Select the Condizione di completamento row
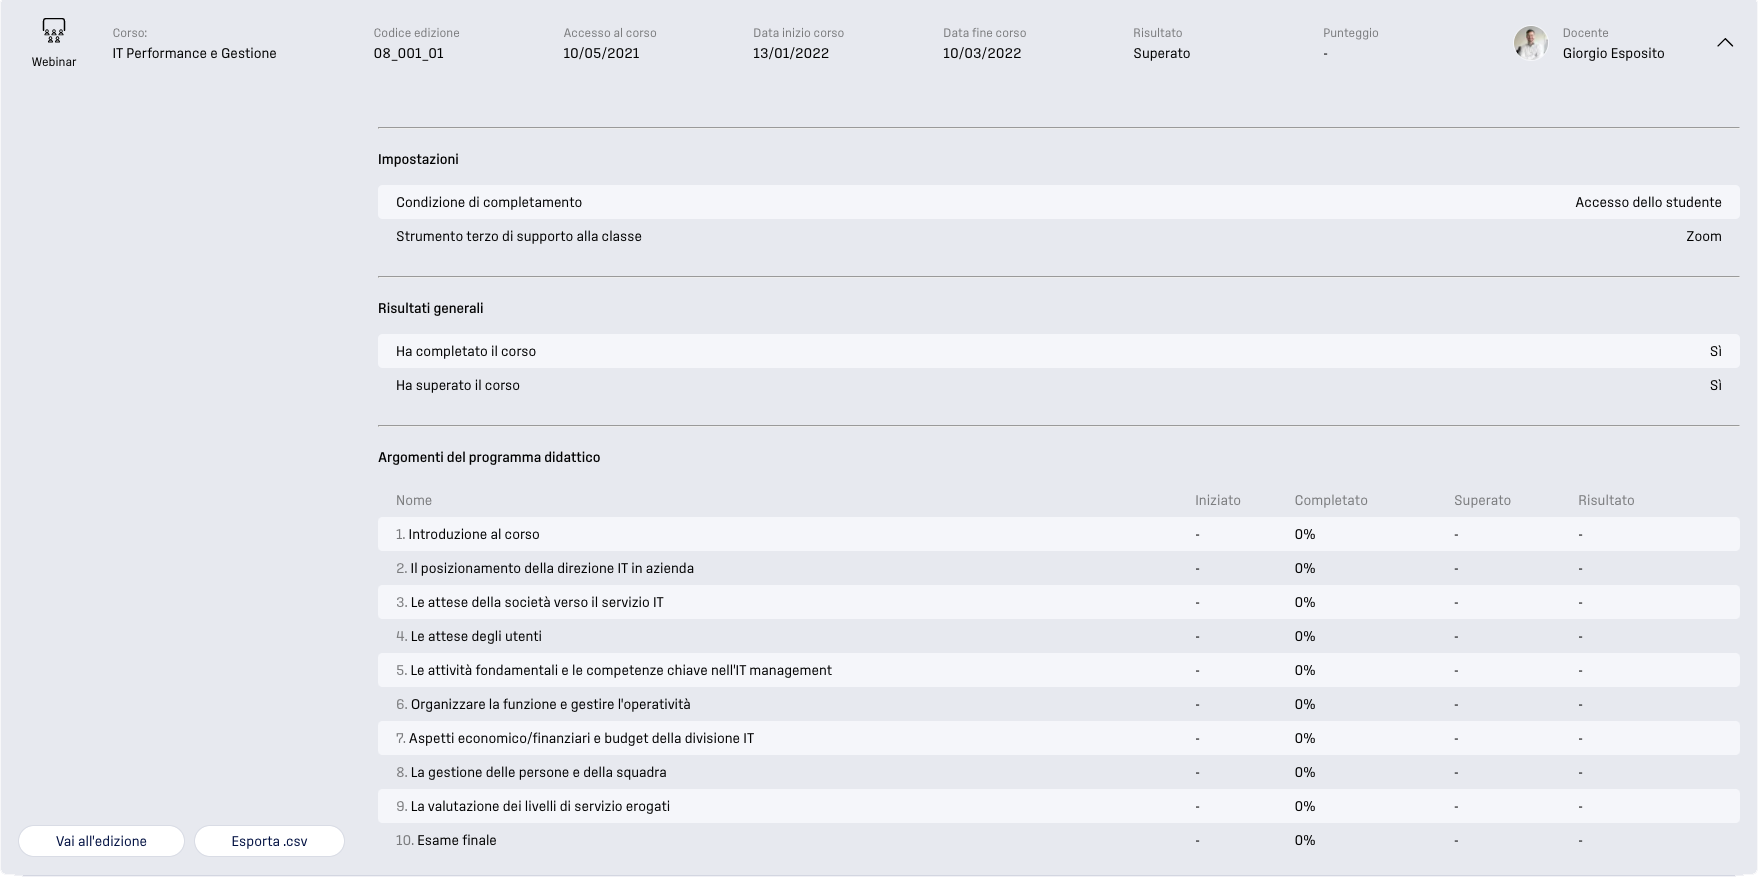Image resolution: width=1758 pixels, height=877 pixels. pos(1058,202)
